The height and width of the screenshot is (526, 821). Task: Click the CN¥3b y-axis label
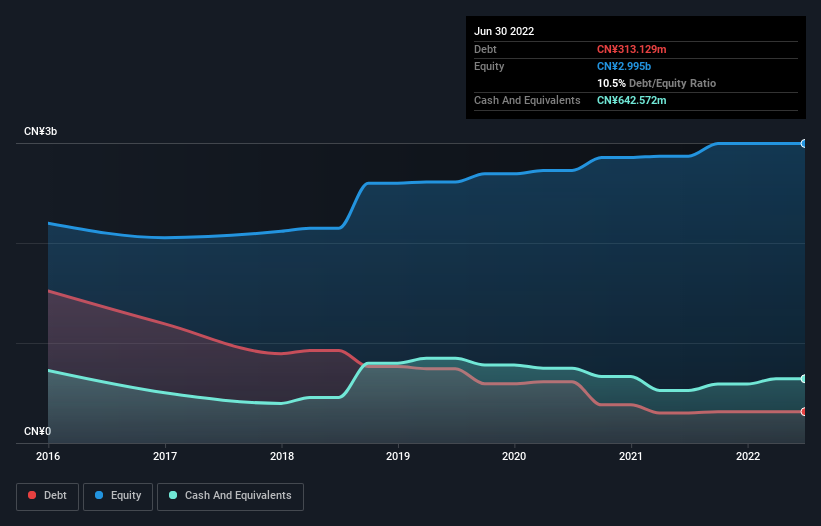40,131
